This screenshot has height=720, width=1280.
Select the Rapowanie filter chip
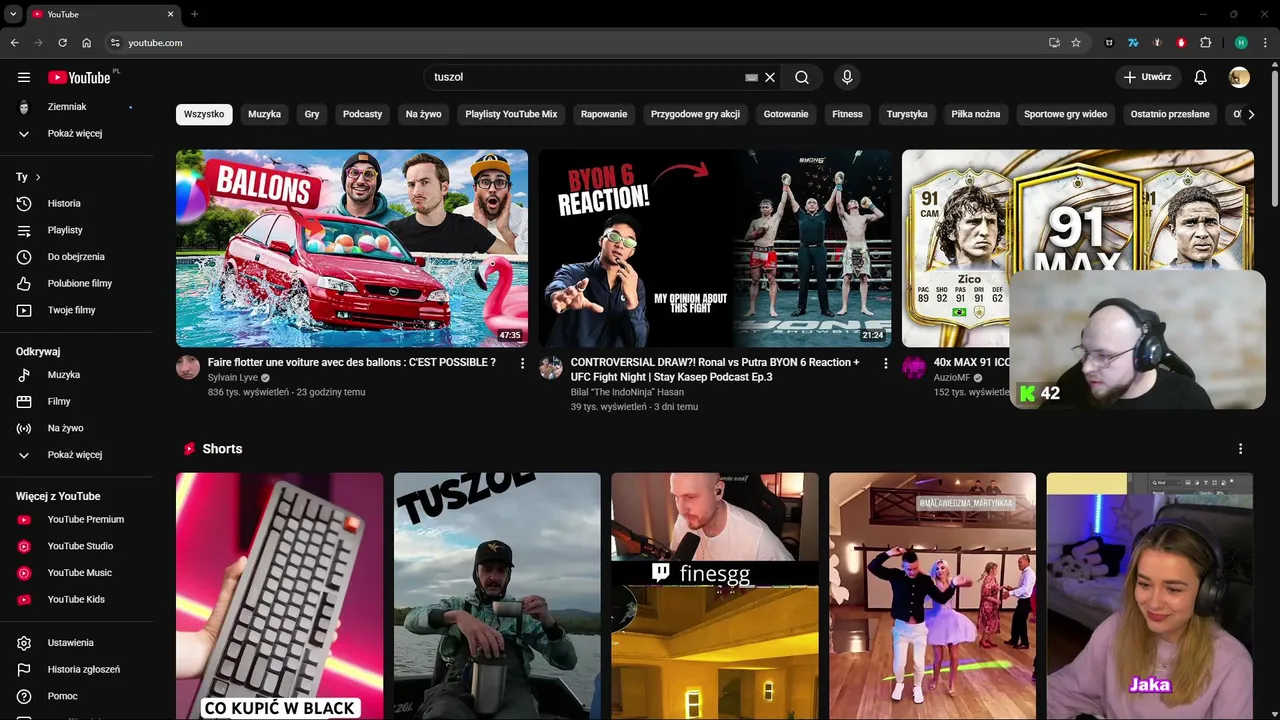point(604,114)
